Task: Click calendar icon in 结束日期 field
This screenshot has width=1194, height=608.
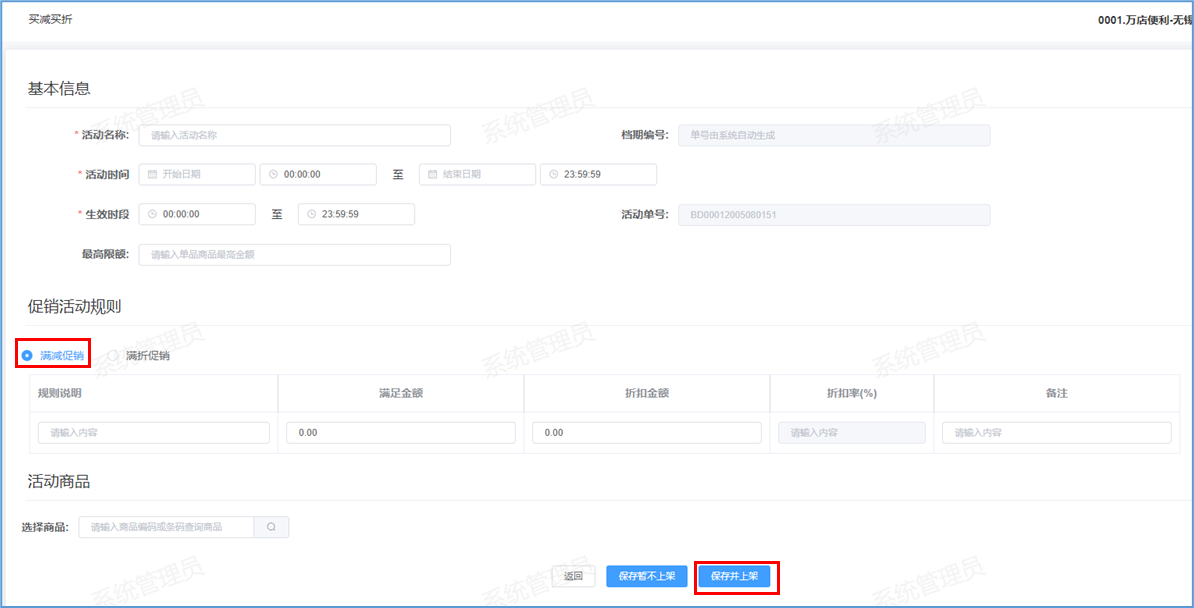Action: click(432, 174)
